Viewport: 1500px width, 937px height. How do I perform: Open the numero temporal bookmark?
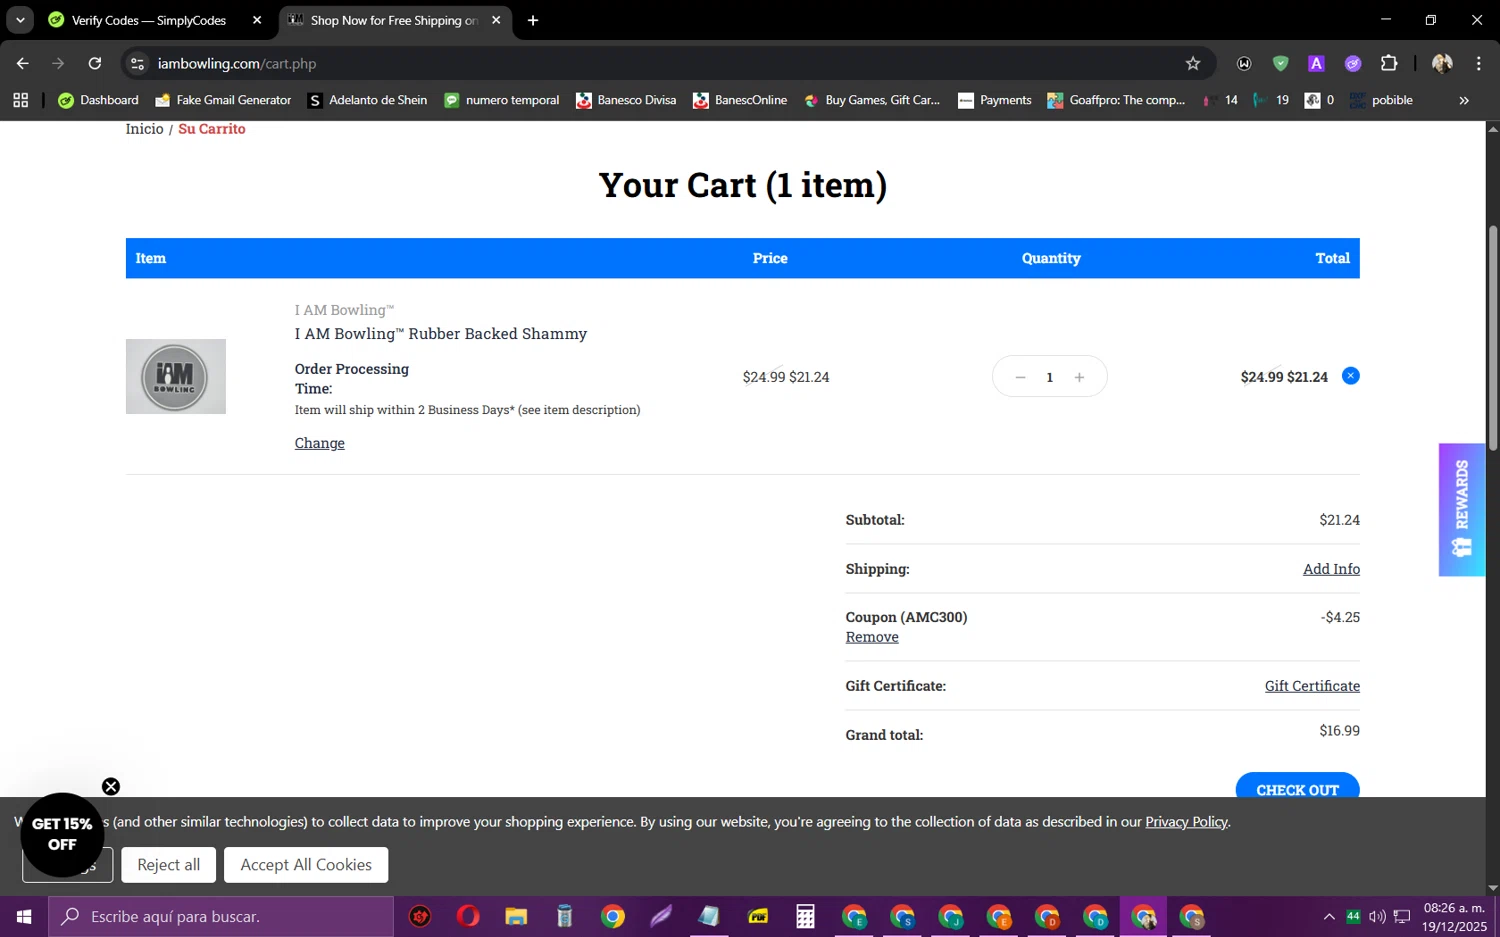(x=501, y=100)
